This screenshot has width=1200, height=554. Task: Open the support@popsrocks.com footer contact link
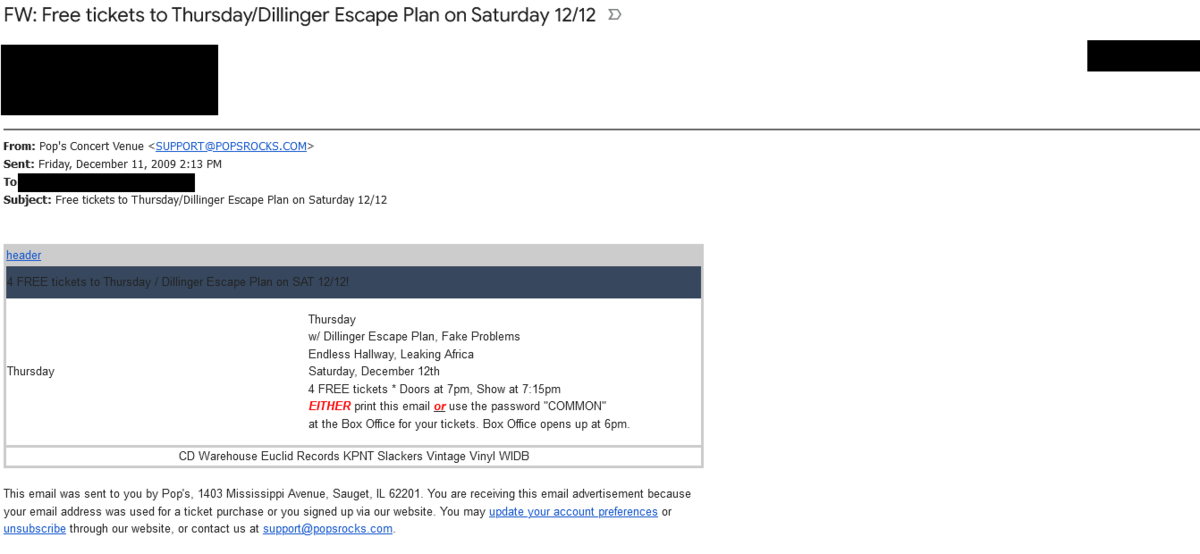[x=328, y=529]
